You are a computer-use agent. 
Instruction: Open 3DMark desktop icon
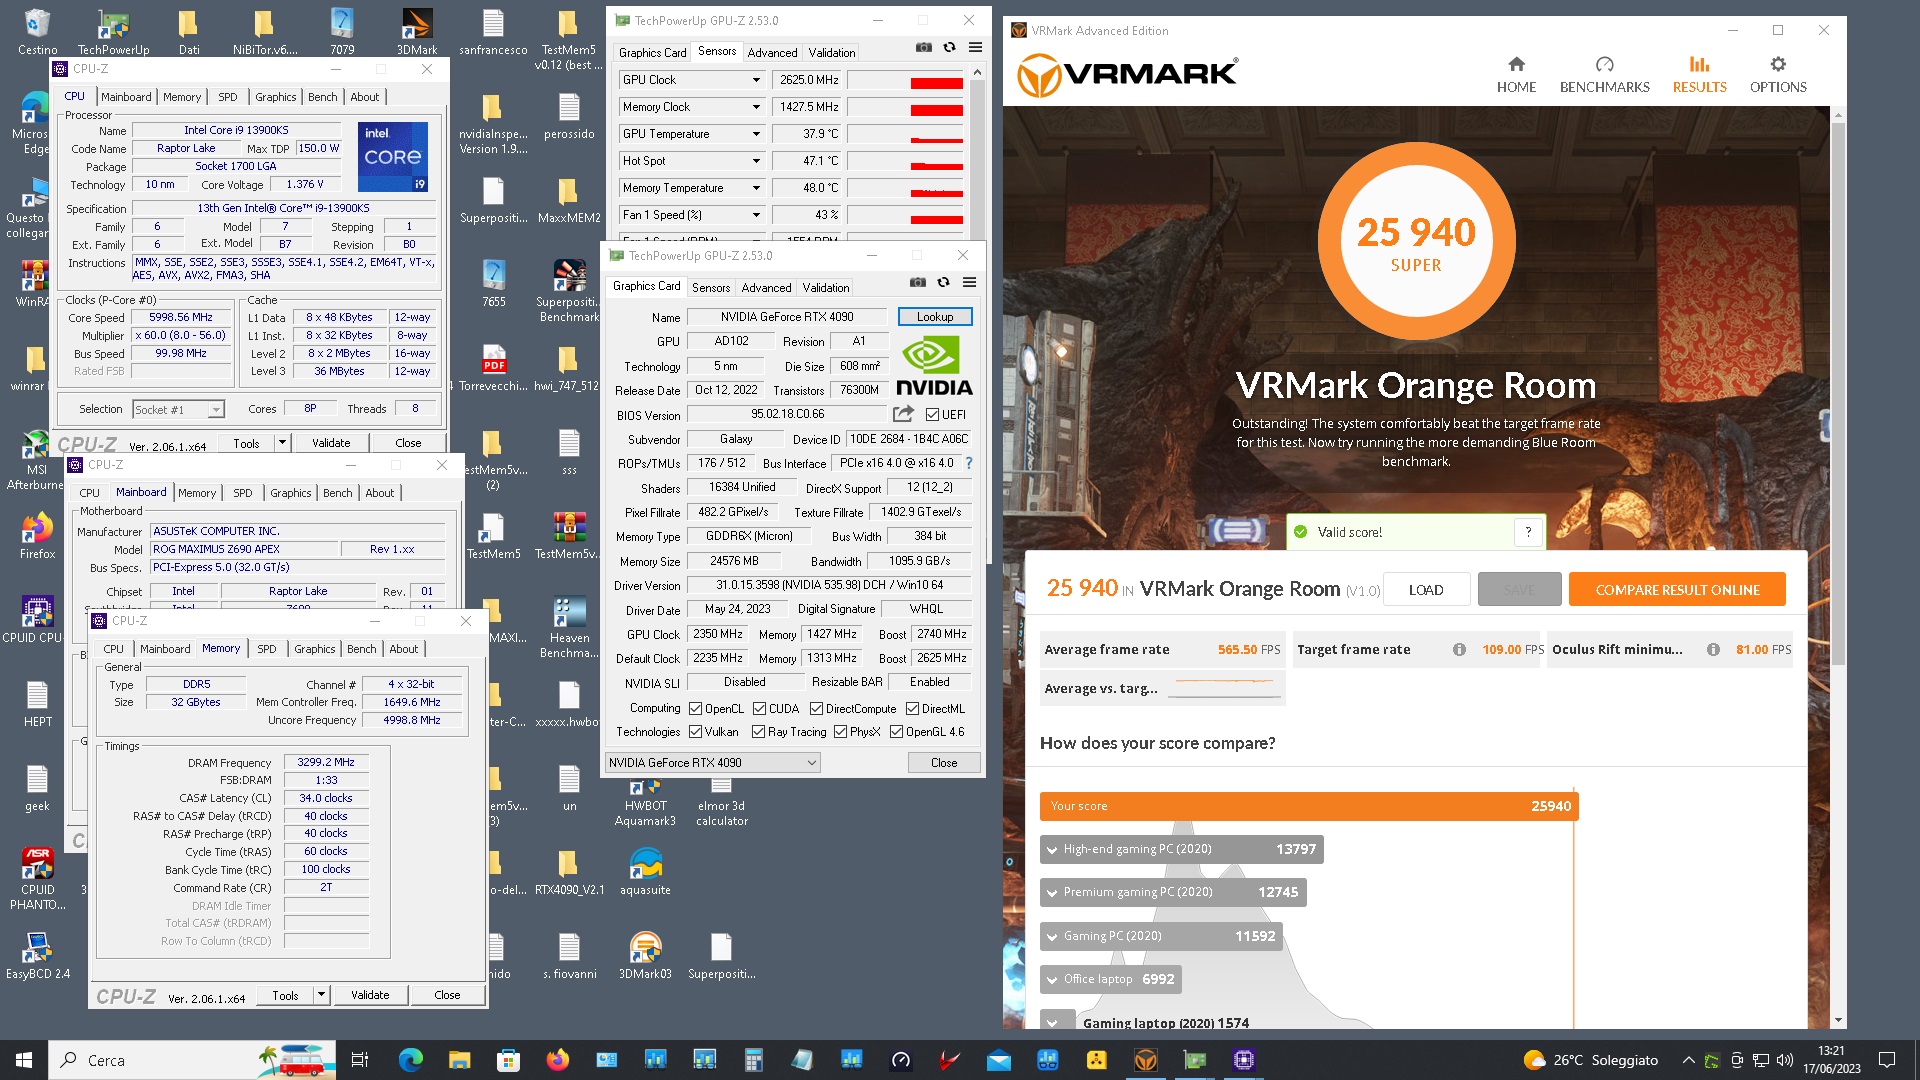tap(417, 31)
